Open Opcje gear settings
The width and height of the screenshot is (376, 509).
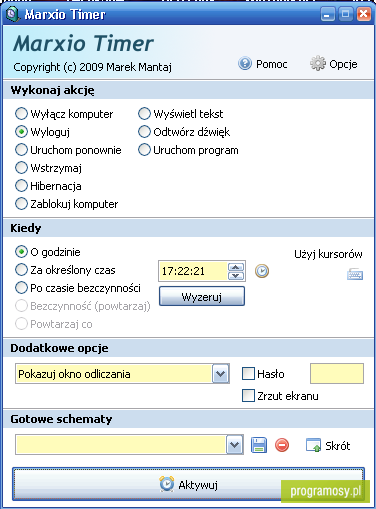317,63
